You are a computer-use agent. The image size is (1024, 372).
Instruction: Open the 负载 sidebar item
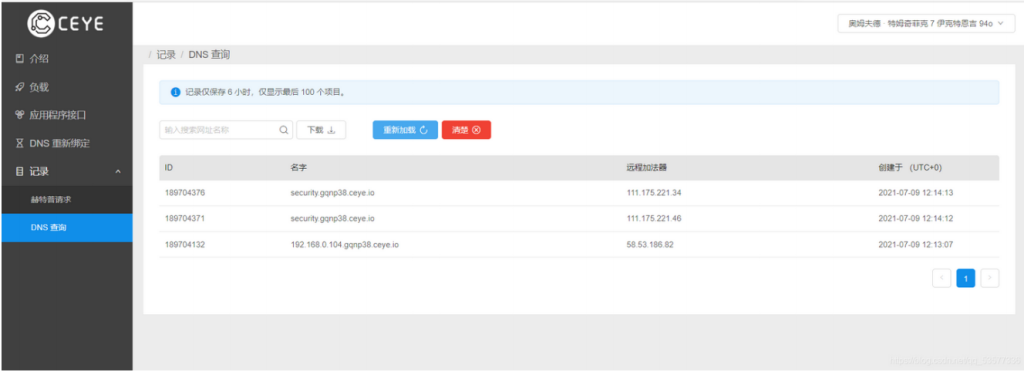(x=67, y=87)
